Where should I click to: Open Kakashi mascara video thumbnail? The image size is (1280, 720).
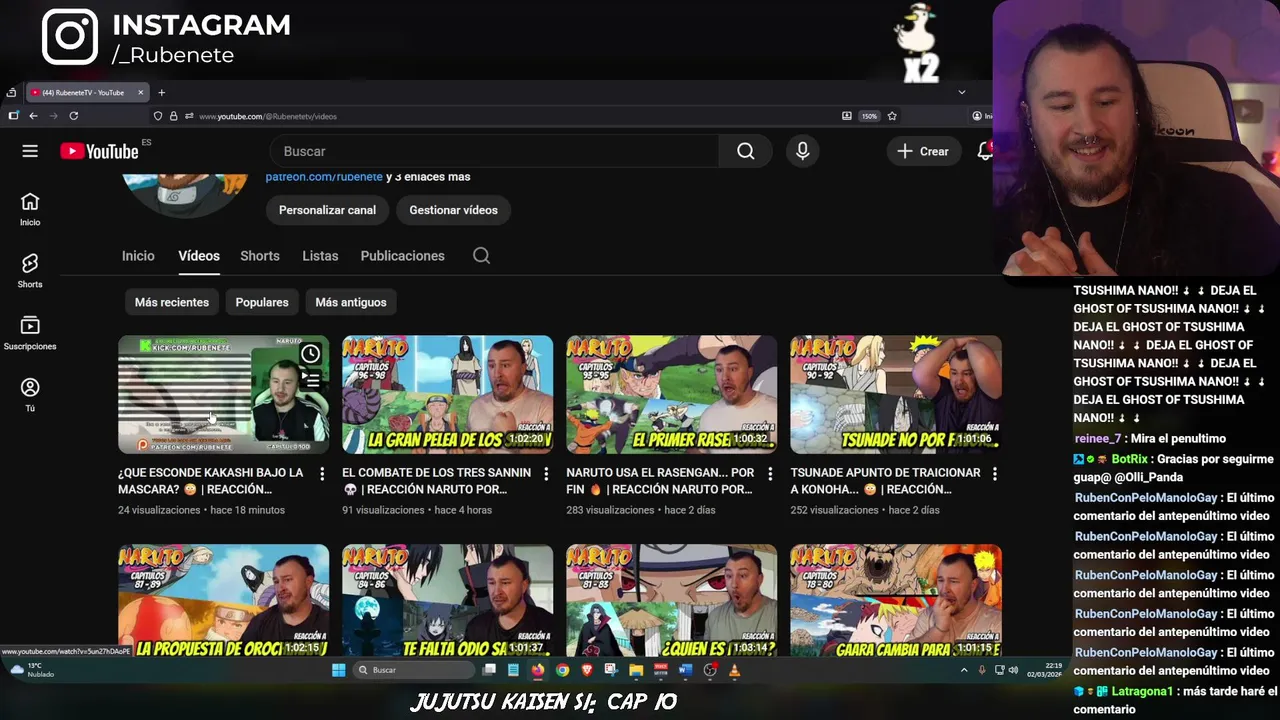[223, 394]
